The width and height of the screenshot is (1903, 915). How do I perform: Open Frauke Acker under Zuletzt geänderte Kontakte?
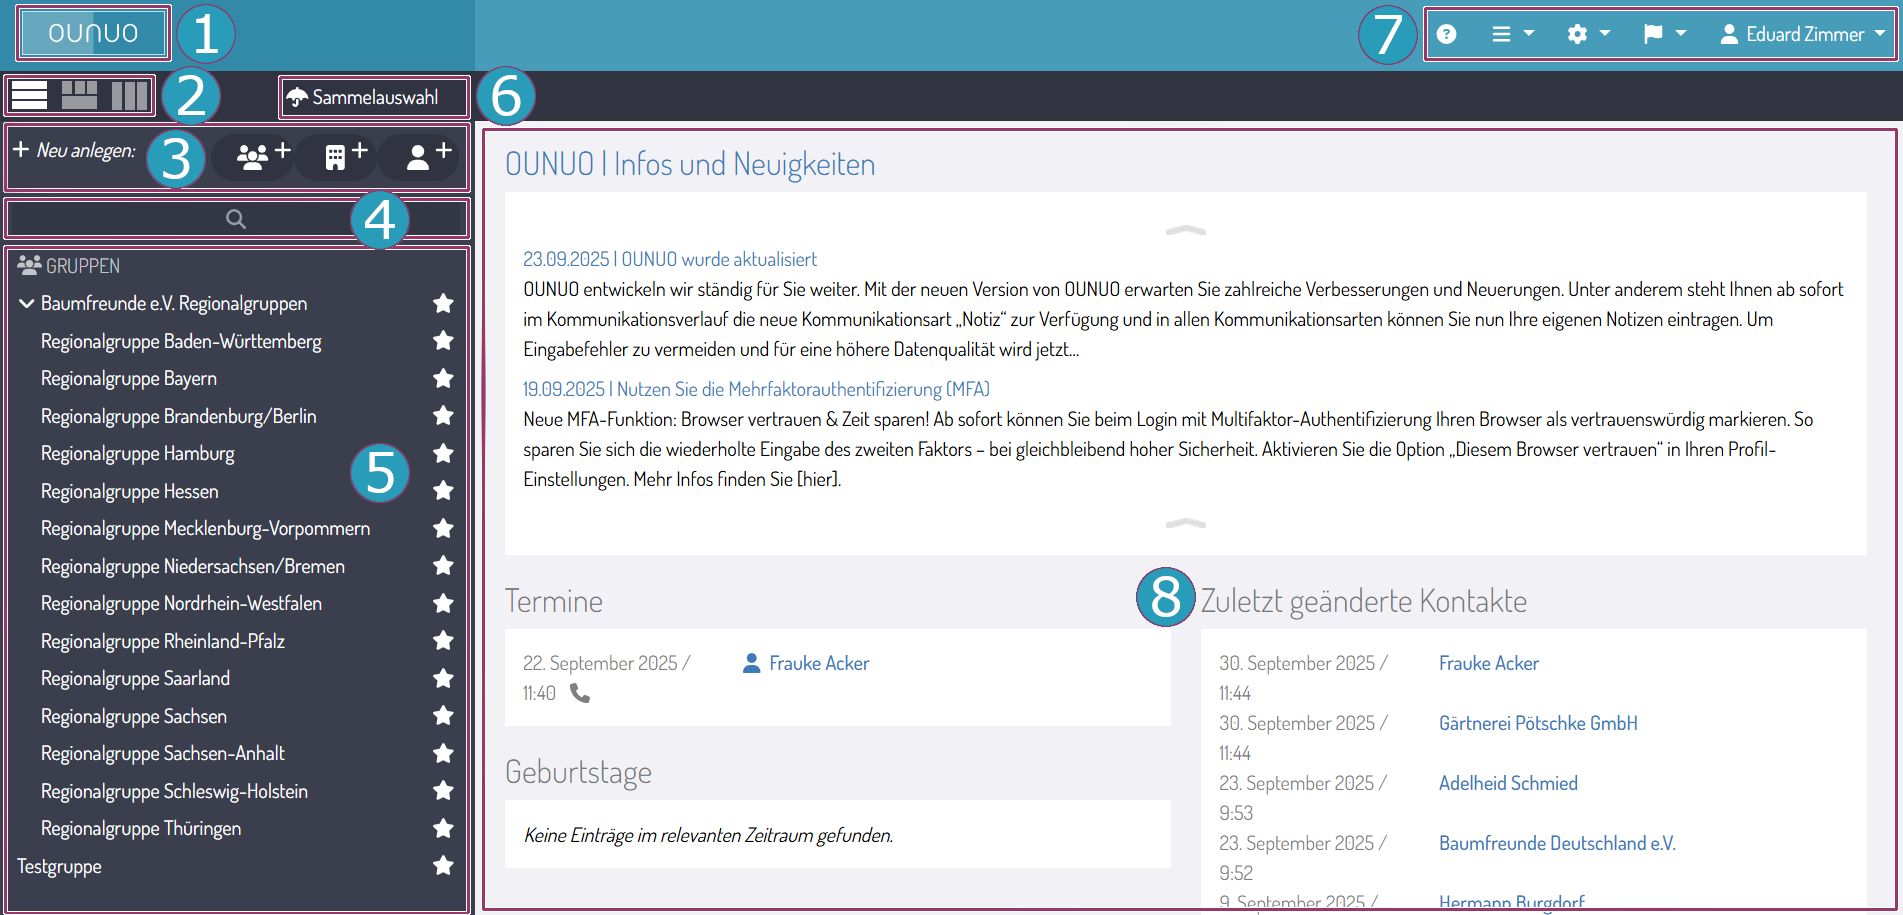pyautogui.click(x=1489, y=663)
